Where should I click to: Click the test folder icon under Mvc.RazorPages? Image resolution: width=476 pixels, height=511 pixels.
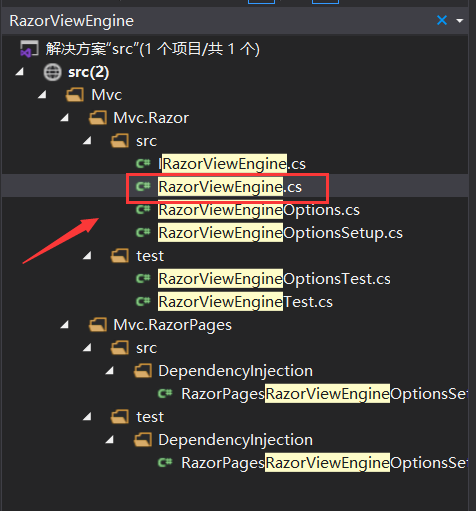pyautogui.click(x=120, y=417)
